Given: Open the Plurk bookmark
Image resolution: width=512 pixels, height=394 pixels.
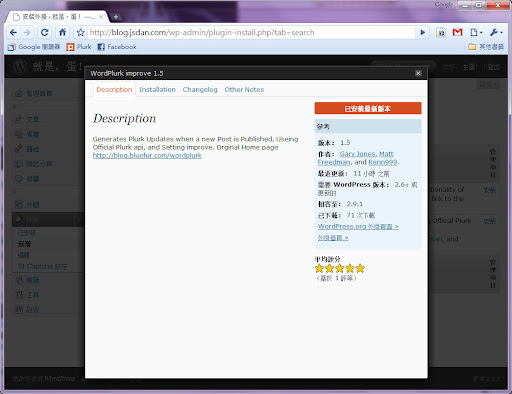Looking at the screenshot, I should click(79, 47).
